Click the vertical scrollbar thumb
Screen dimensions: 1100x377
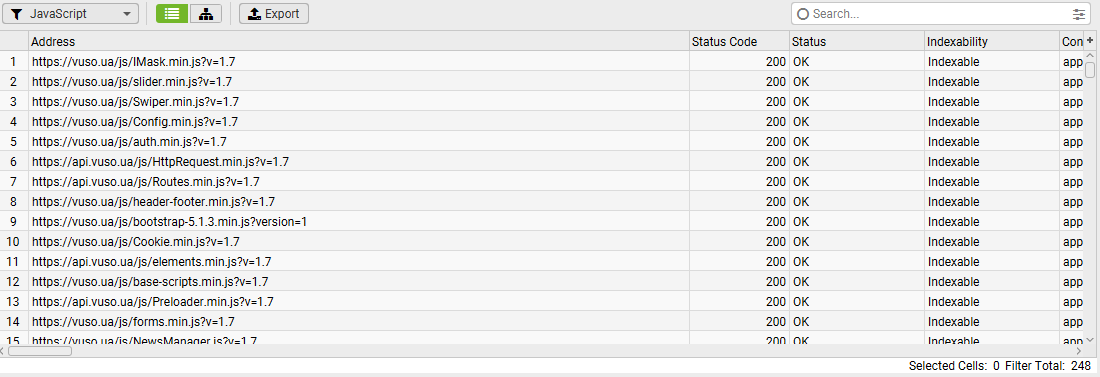1090,70
